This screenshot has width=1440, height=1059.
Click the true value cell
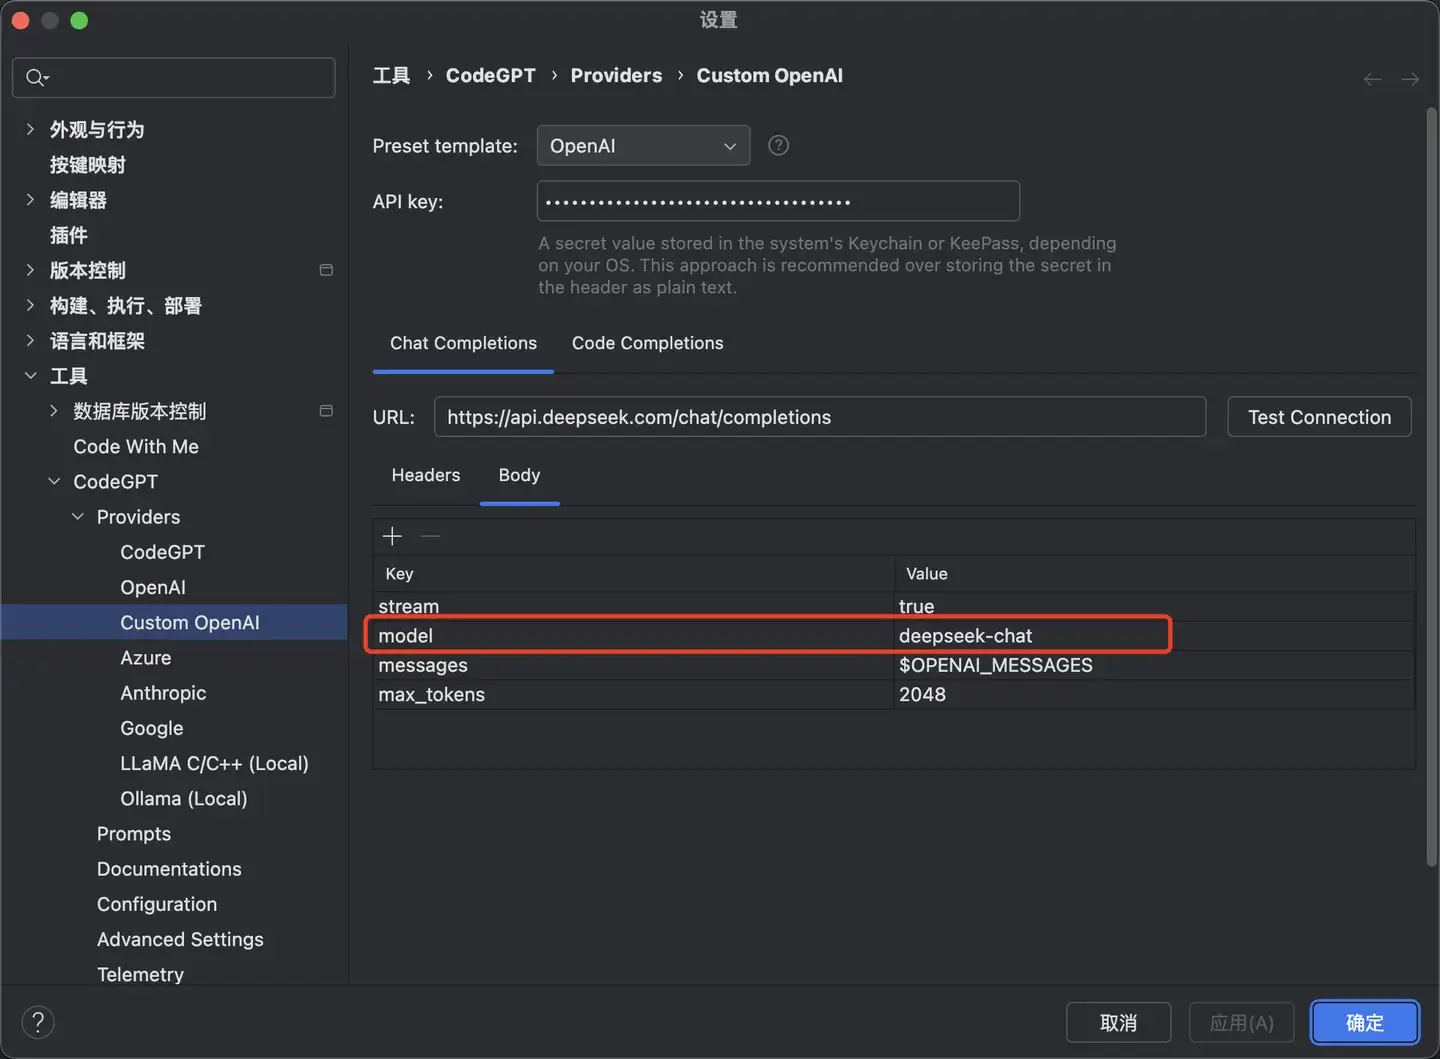point(1154,606)
